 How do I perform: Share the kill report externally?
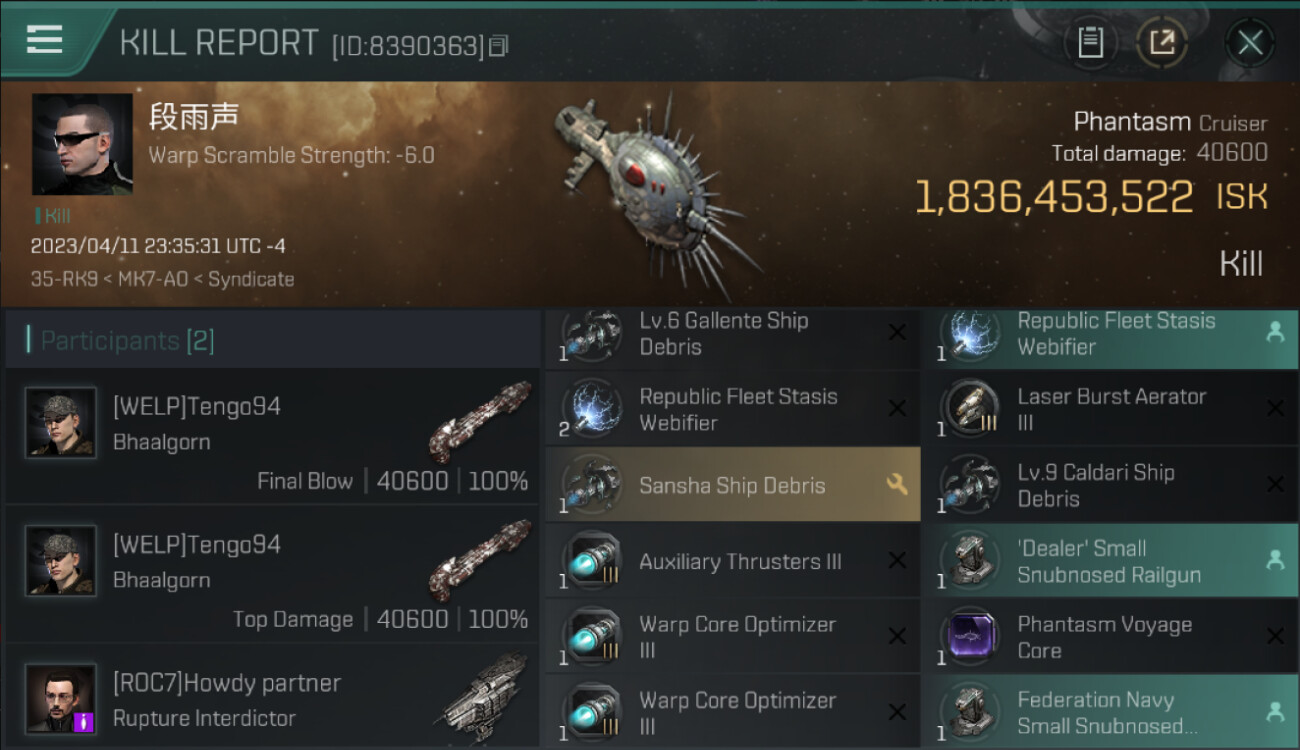1161,43
